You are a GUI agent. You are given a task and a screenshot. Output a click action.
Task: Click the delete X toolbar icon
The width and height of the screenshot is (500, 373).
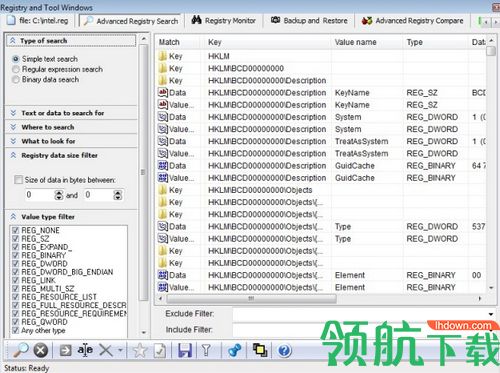[106, 350]
